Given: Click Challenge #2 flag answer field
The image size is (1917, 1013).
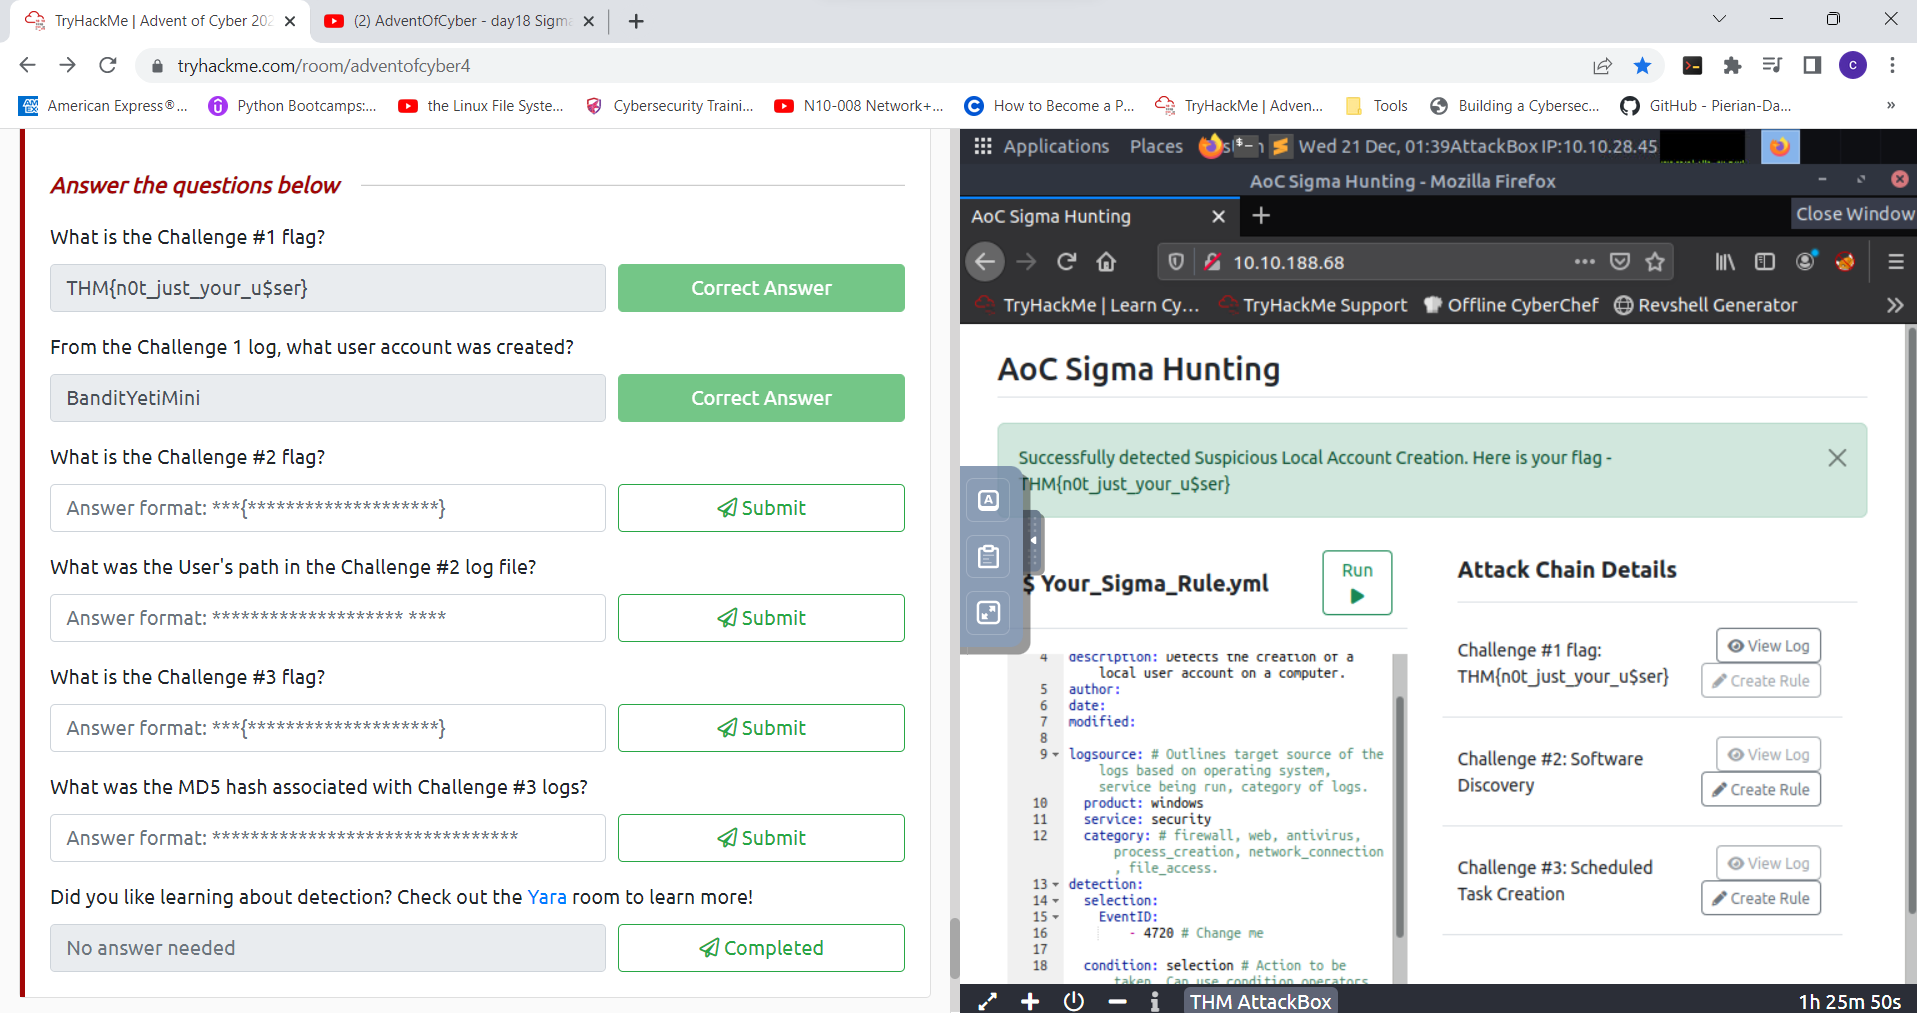Looking at the screenshot, I should point(328,508).
